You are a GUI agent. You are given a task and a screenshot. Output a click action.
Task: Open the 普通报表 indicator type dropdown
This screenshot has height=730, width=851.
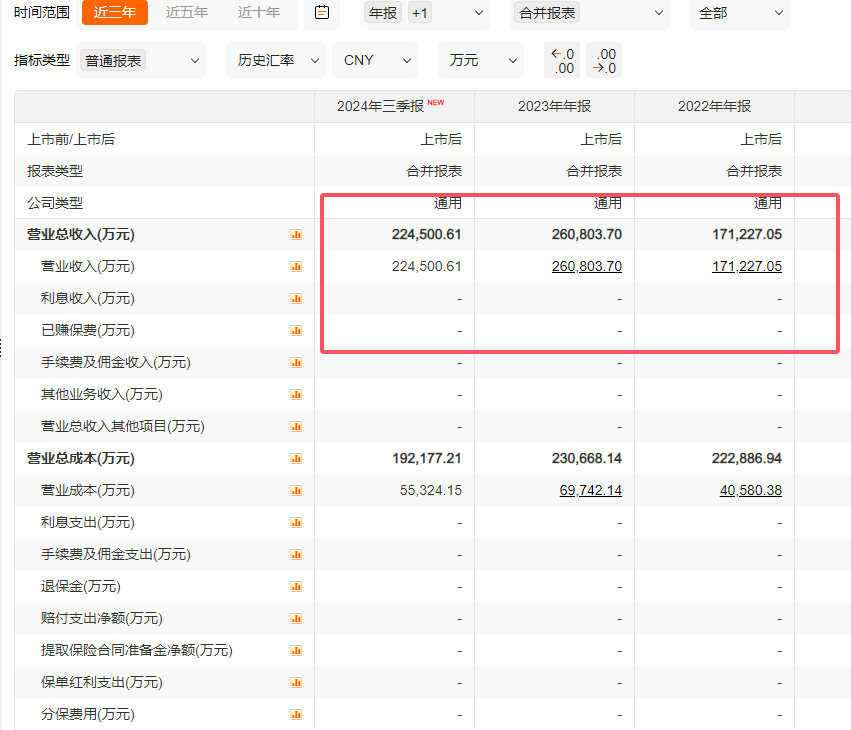click(140, 61)
